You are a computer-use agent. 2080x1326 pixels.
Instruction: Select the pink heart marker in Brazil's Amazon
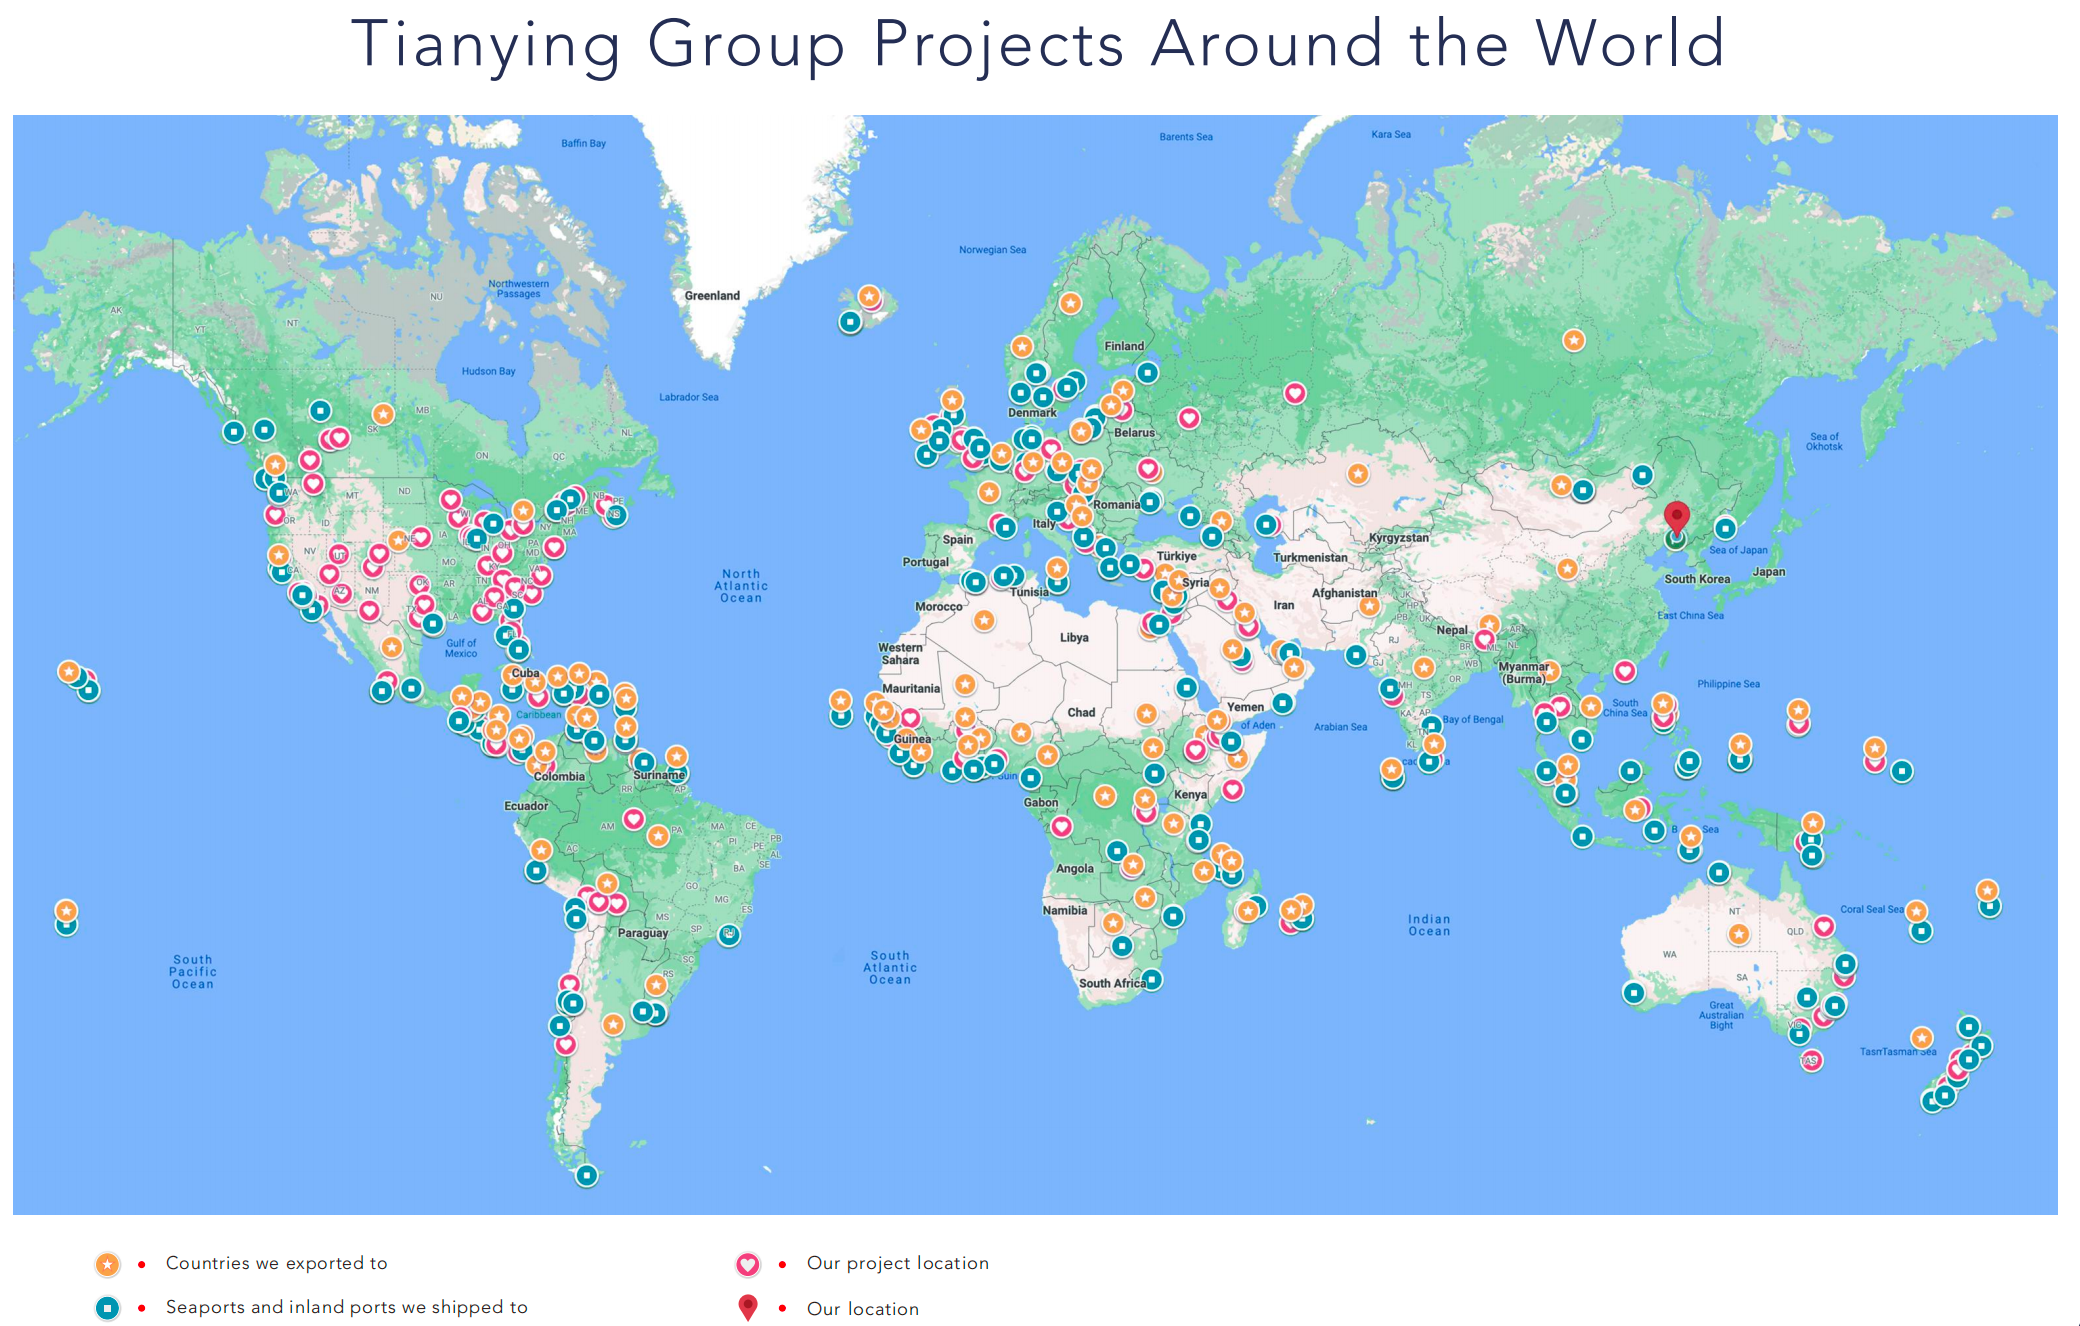pos(633,819)
